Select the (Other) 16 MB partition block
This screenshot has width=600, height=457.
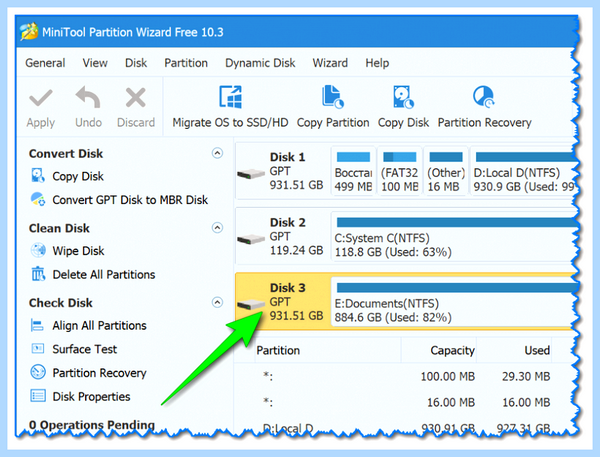click(x=446, y=171)
